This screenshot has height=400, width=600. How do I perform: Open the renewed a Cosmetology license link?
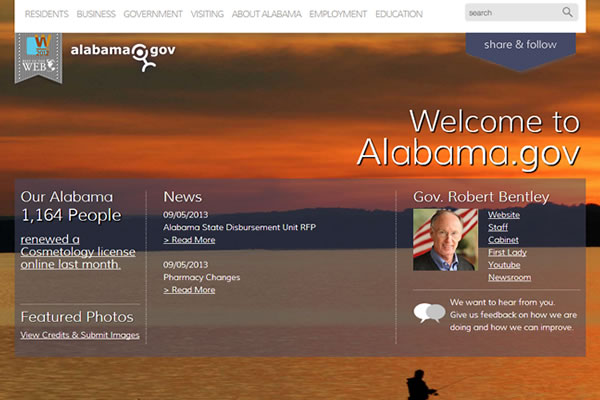[x=78, y=252]
